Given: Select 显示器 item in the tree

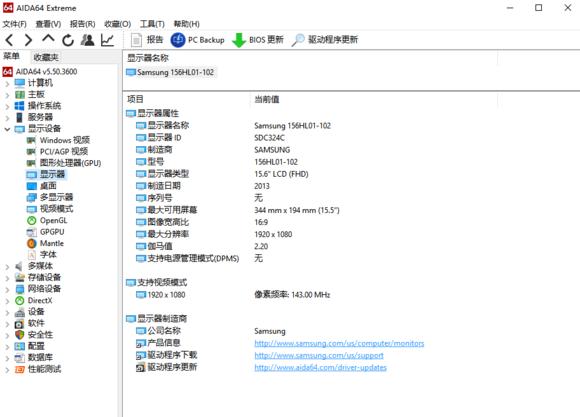Looking at the screenshot, I should click(x=46, y=174).
